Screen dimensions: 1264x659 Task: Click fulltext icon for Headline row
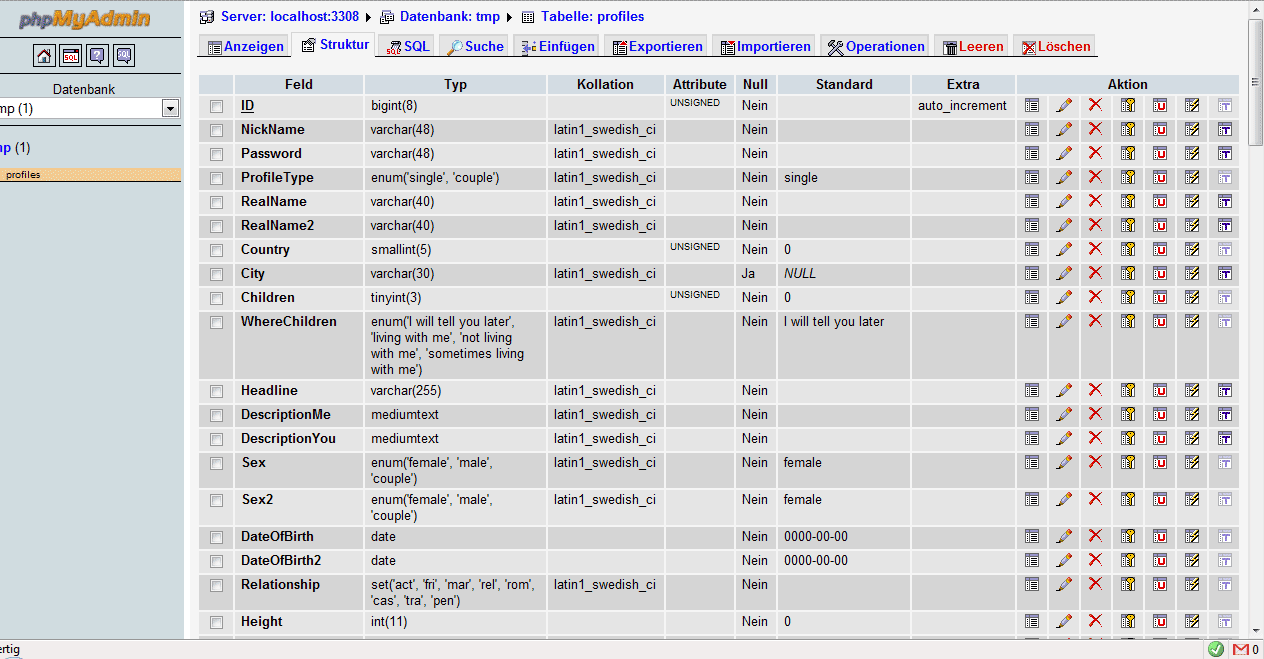coord(1224,391)
